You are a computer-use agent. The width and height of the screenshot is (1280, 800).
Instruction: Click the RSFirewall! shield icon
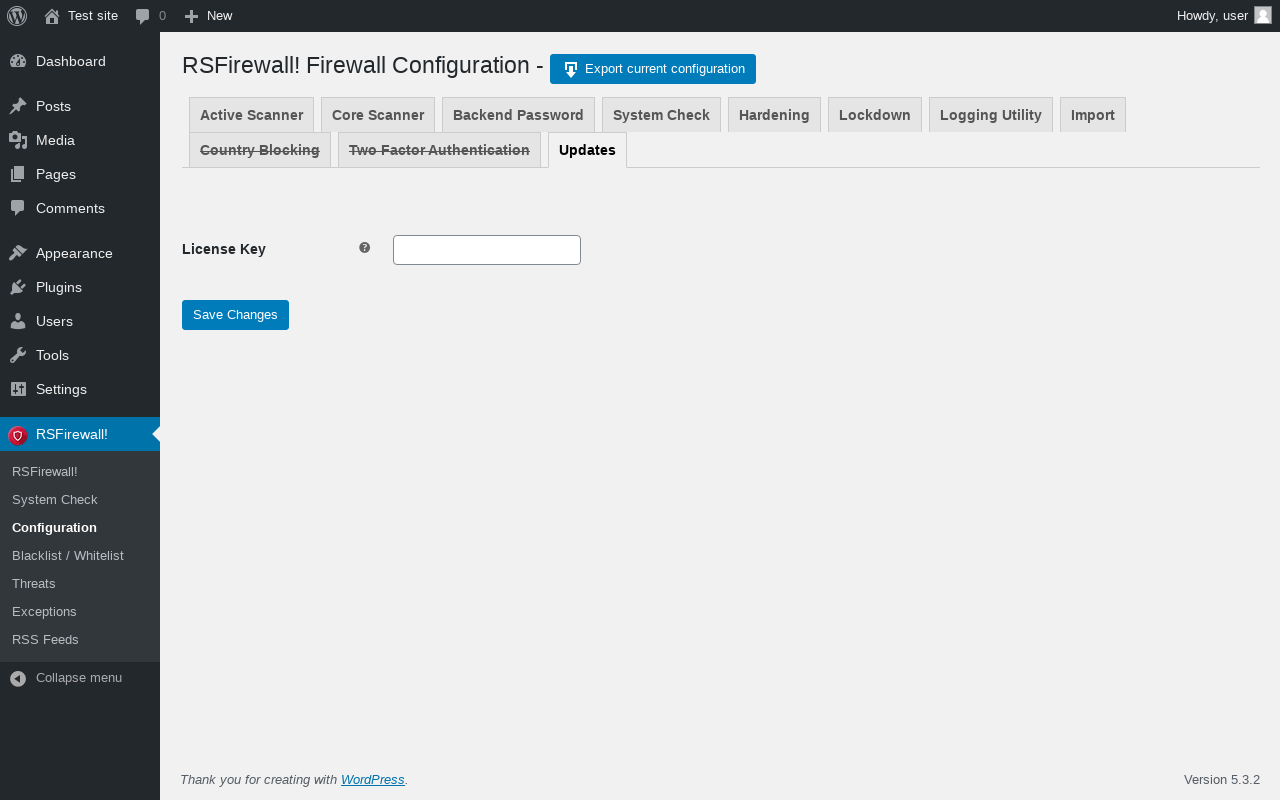click(x=18, y=435)
